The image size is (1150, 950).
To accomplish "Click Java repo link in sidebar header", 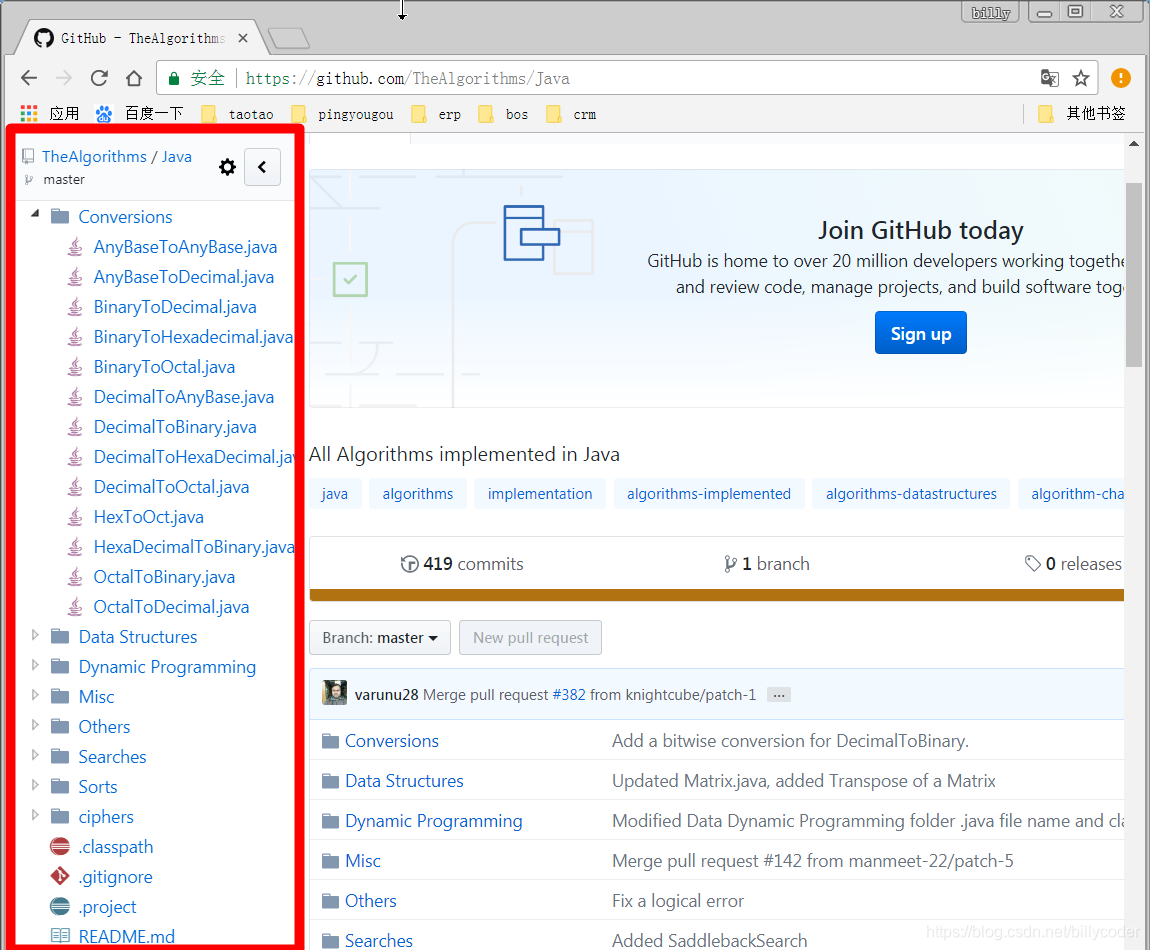I will click(177, 156).
